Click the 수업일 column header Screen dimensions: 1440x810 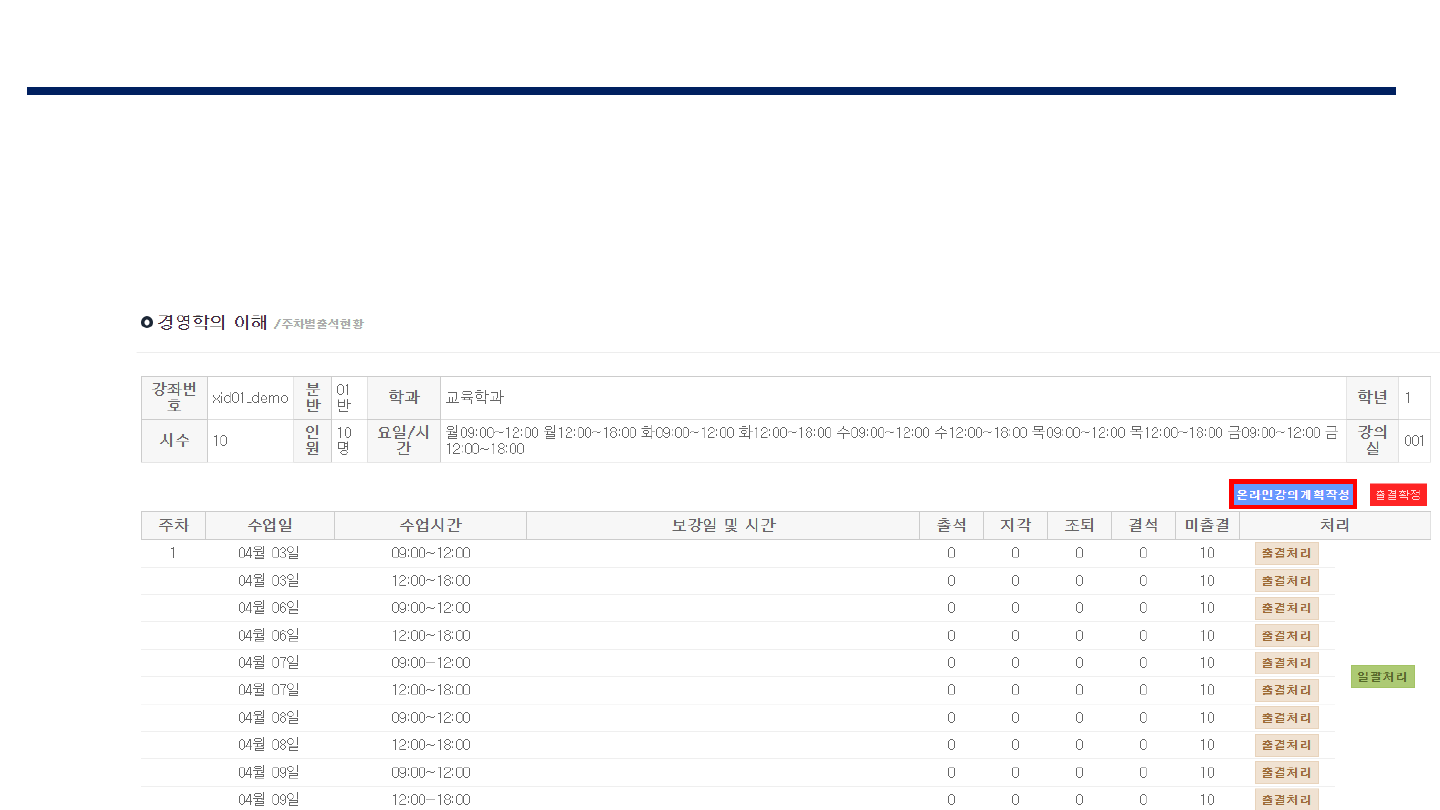(x=270, y=526)
